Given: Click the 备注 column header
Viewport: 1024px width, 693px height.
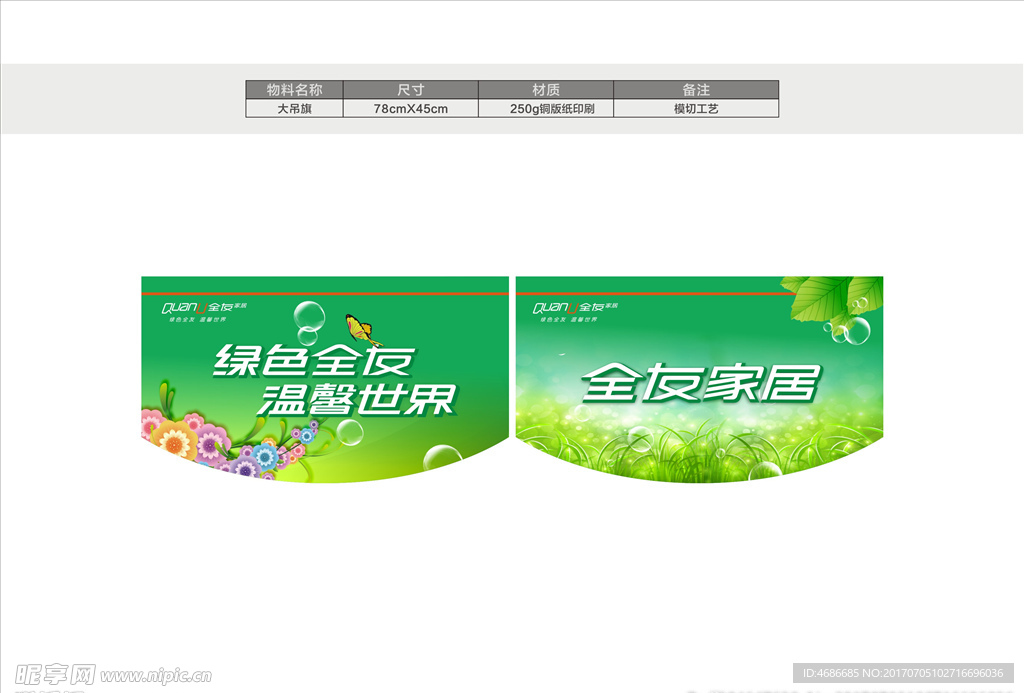Looking at the screenshot, I should click(x=697, y=89).
